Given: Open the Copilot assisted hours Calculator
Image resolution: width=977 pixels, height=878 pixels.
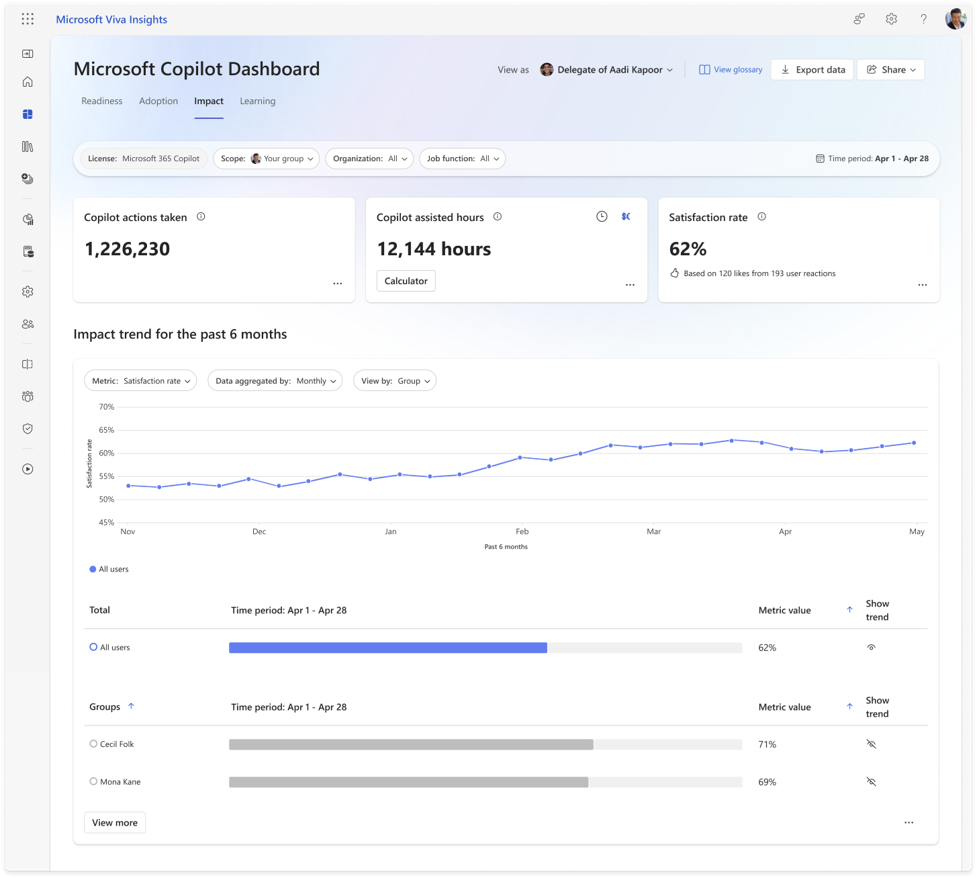Looking at the screenshot, I should coord(405,281).
